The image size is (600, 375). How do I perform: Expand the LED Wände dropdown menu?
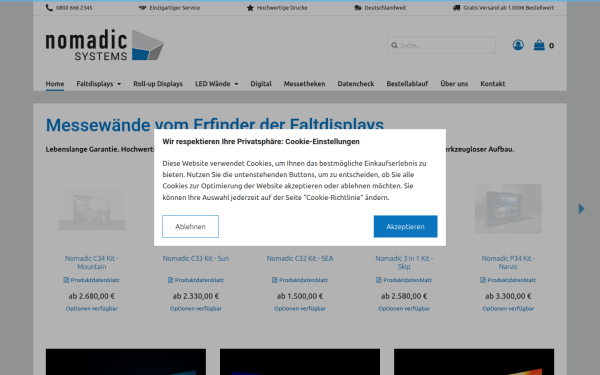pyautogui.click(x=217, y=84)
